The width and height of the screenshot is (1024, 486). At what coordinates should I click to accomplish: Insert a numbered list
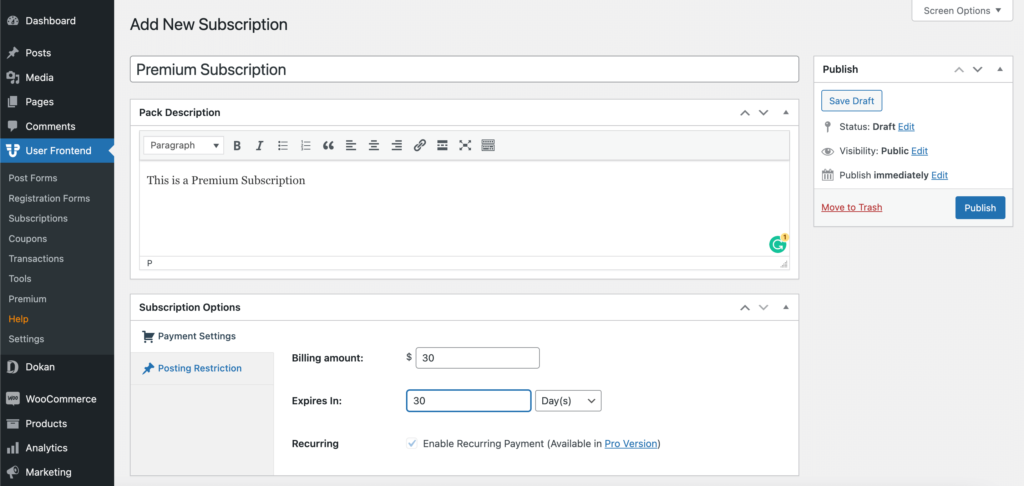coord(305,146)
